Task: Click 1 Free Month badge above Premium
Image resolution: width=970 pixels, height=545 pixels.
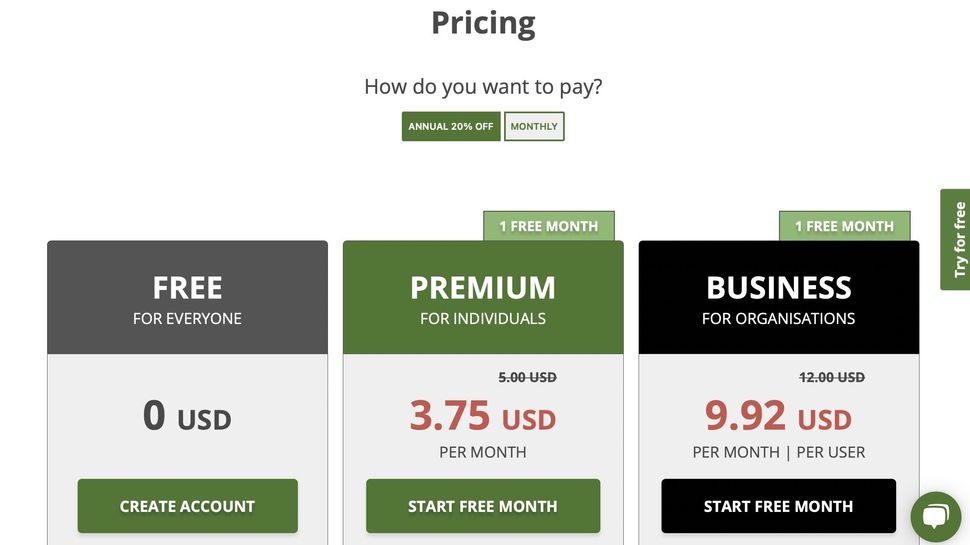Action: click(x=549, y=226)
